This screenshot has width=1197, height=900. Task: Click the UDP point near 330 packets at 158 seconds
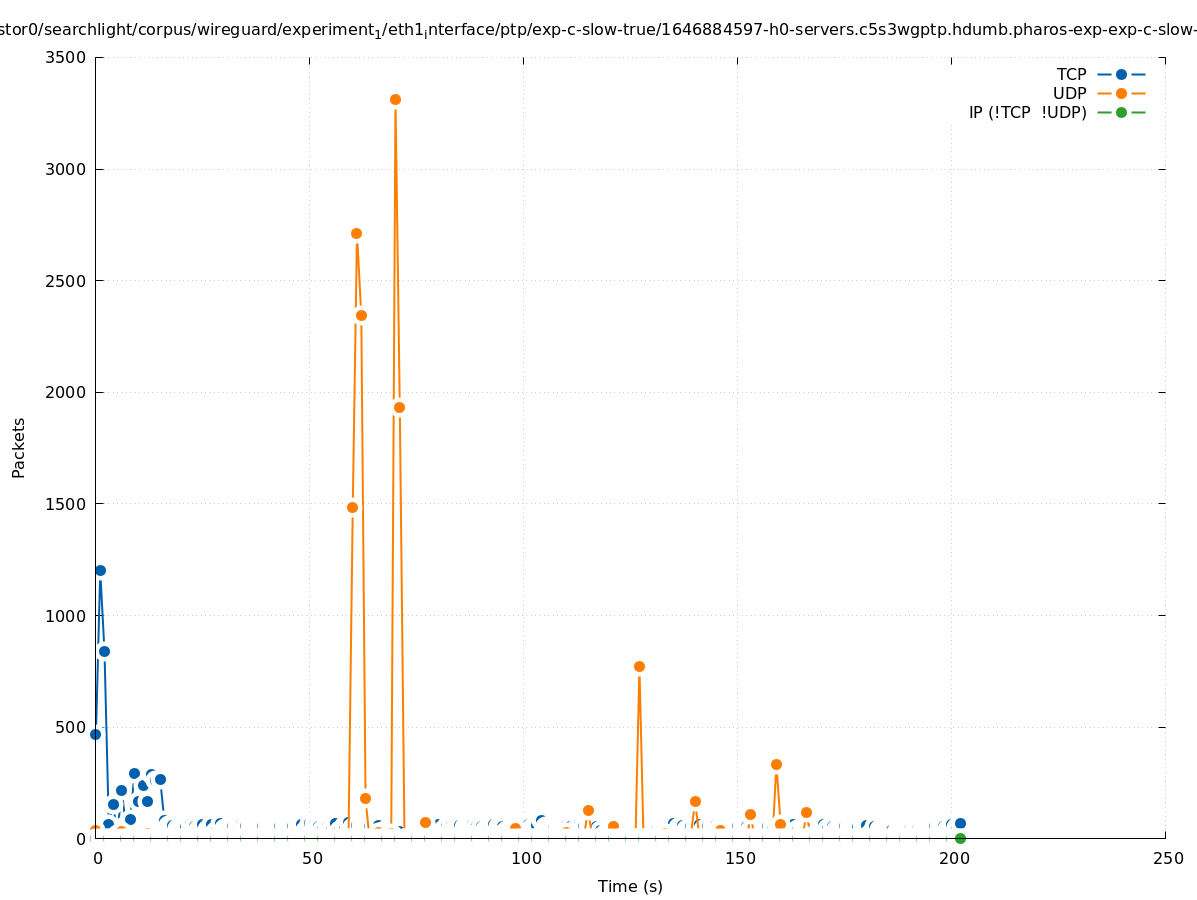776,764
